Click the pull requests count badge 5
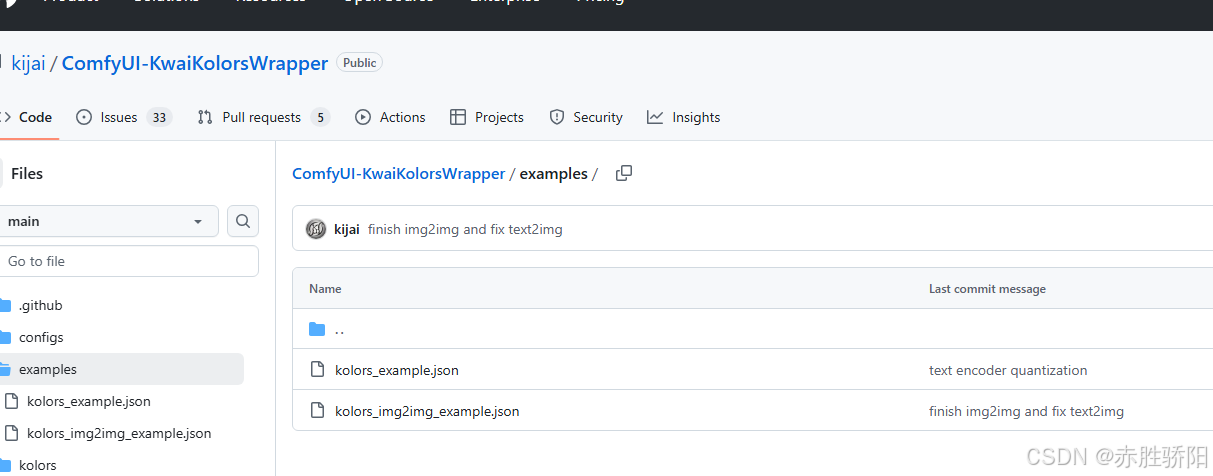This screenshot has height=476, width=1213. (320, 117)
